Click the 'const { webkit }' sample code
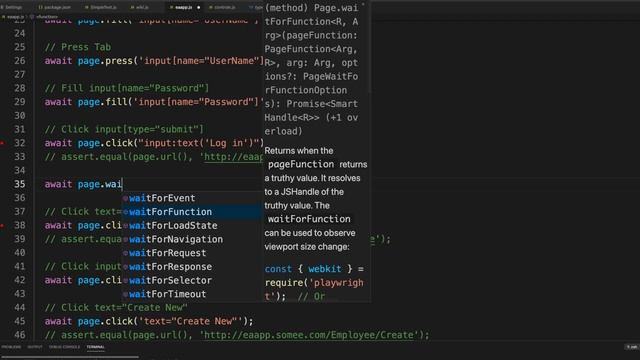This screenshot has width=640, height=360. coord(313,269)
